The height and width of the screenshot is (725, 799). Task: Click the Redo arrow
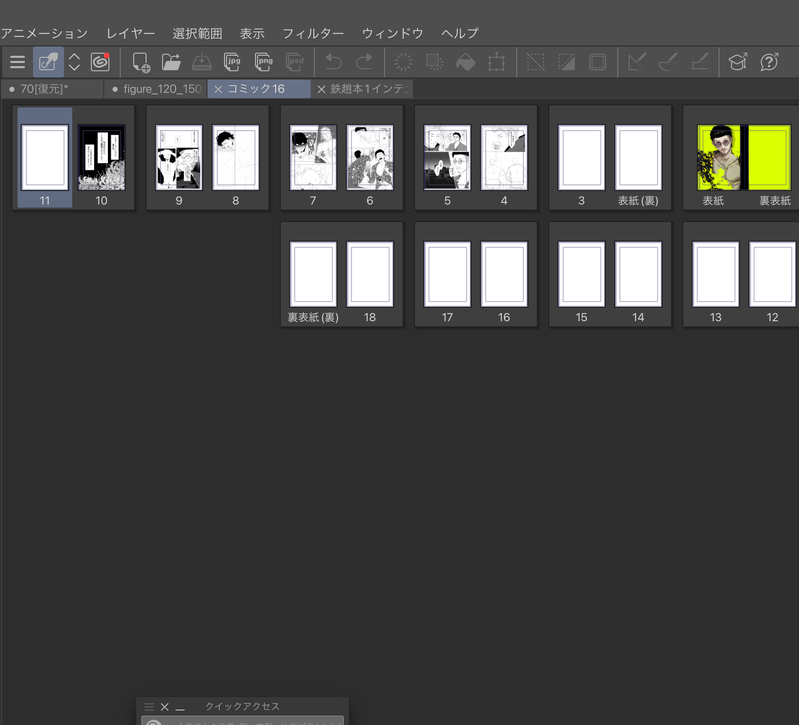coord(364,62)
